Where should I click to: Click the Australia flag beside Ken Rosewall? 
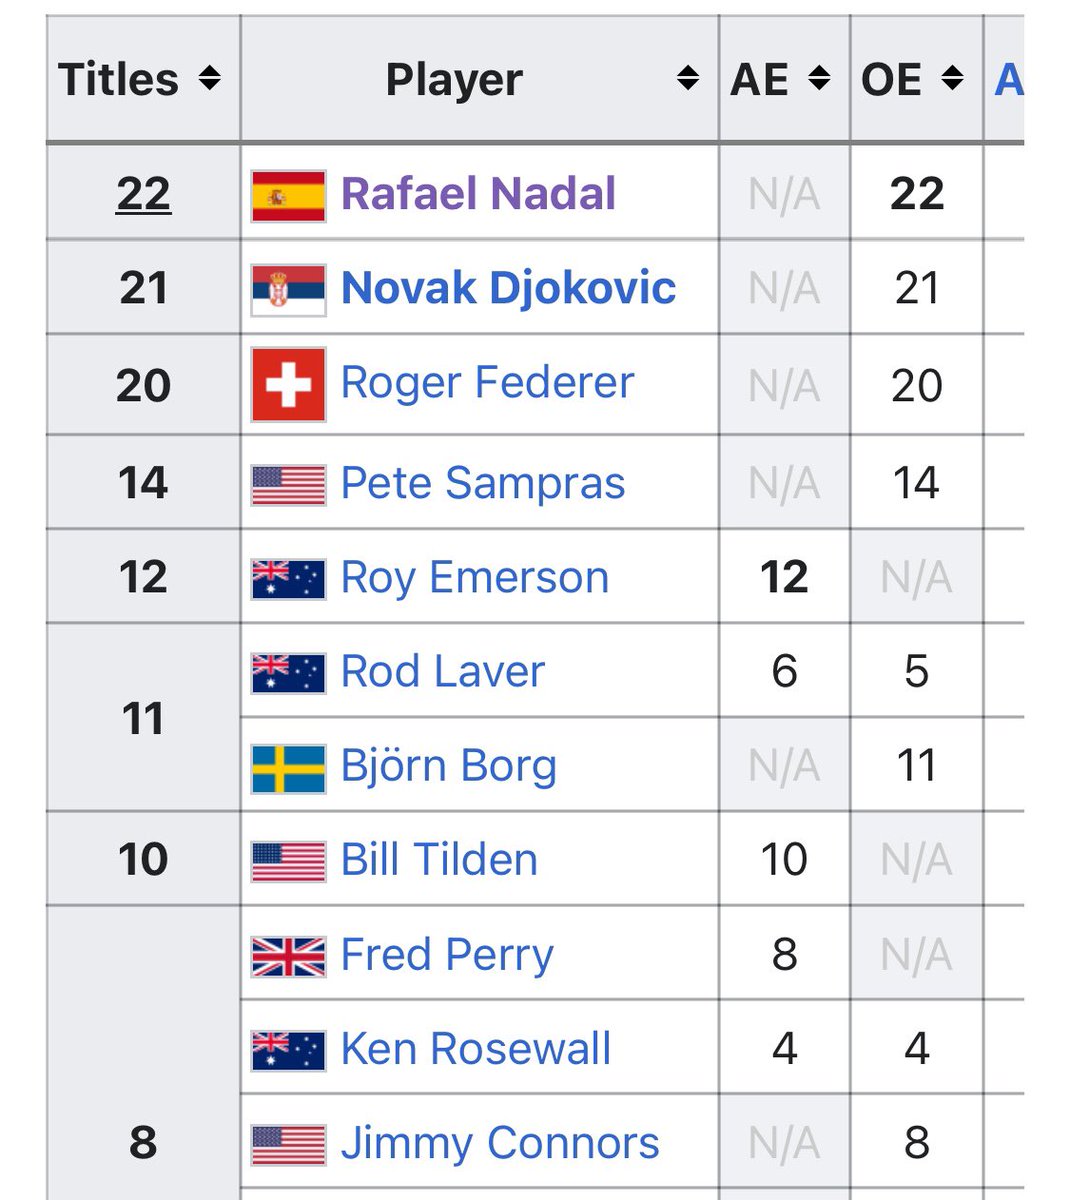(x=288, y=1050)
